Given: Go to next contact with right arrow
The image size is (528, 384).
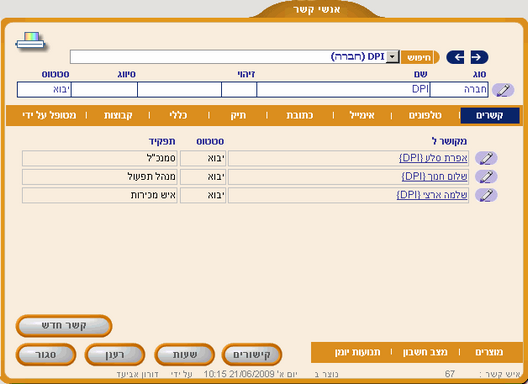Looking at the screenshot, I should [479, 57].
